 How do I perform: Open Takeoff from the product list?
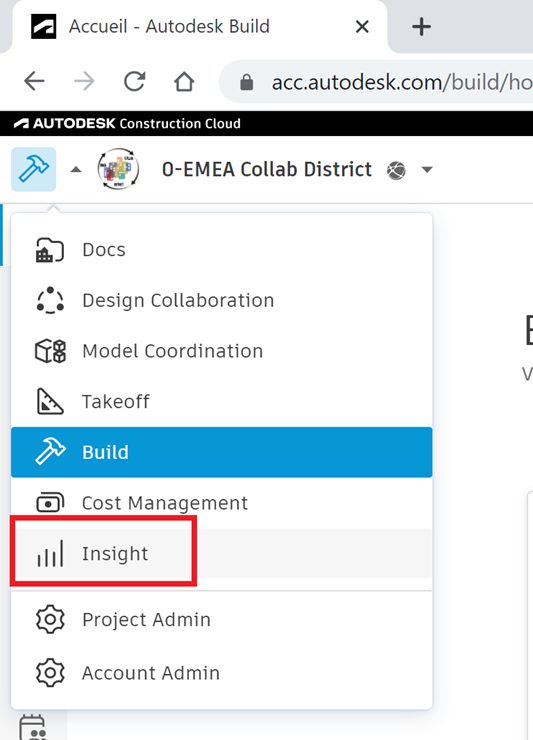221,402
